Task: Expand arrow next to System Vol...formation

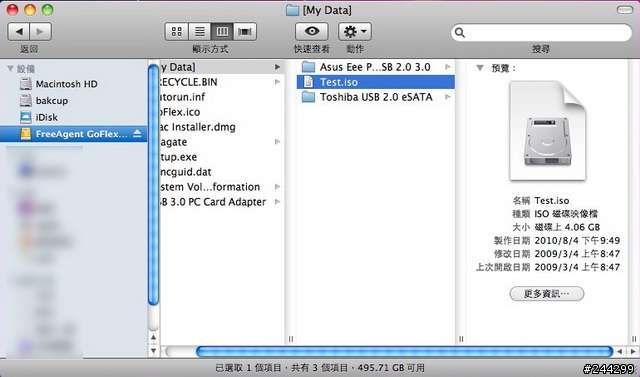Action: (x=278, y=187)
